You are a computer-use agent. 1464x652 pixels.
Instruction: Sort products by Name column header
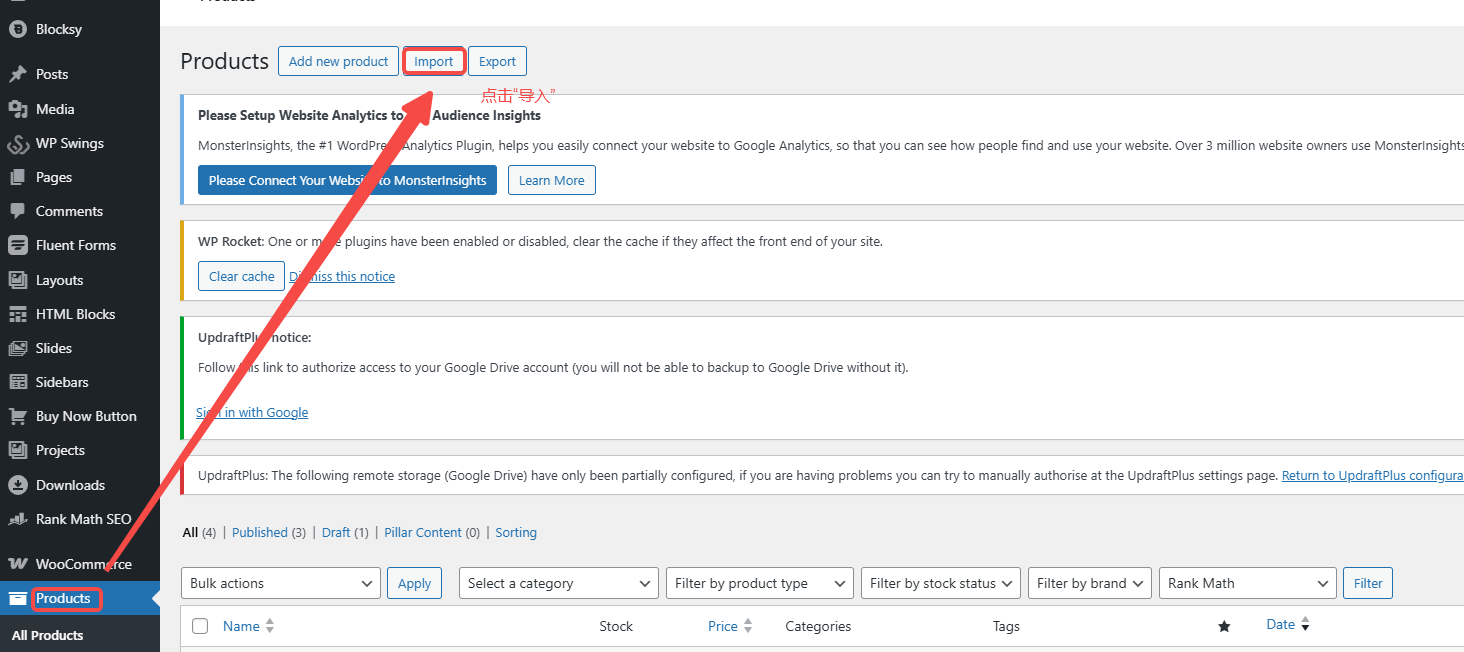pyautogui.click(x=241, y=626)
